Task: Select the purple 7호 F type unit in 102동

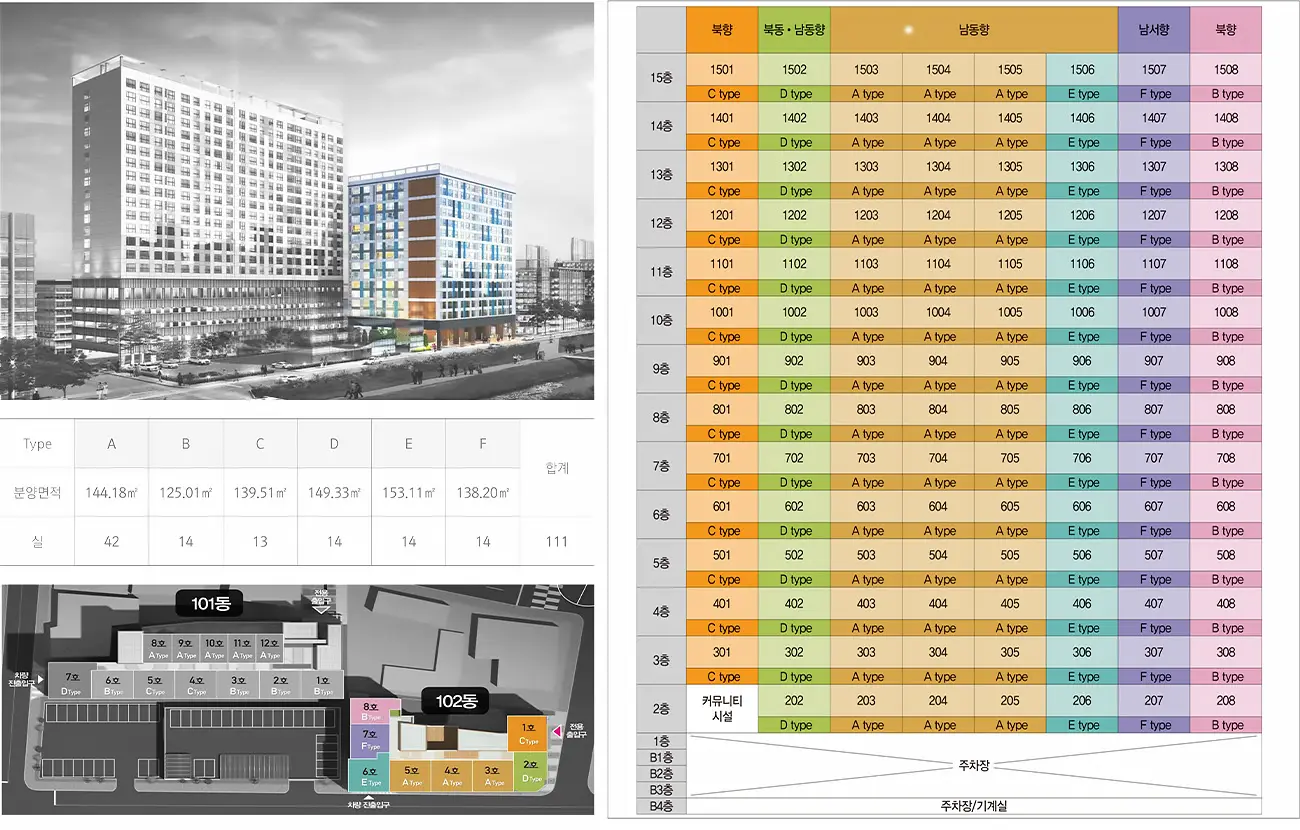Action: click(370, 742)
